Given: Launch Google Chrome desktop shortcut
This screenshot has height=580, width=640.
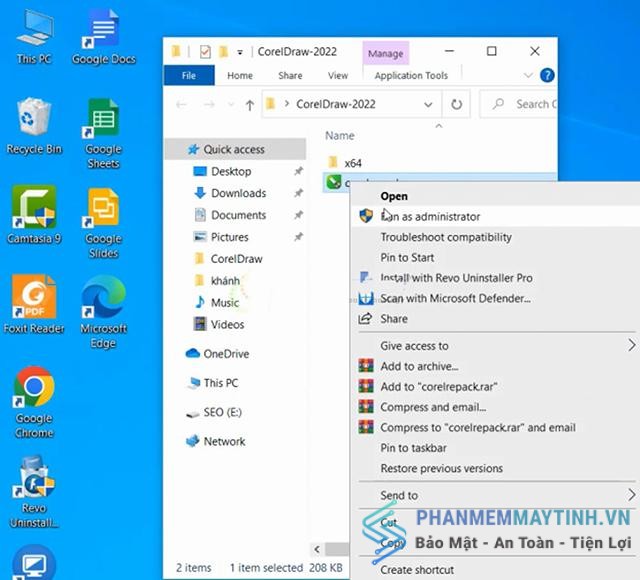Looking at the screenshot, I should pyautogui.click(x=34, y=402).
